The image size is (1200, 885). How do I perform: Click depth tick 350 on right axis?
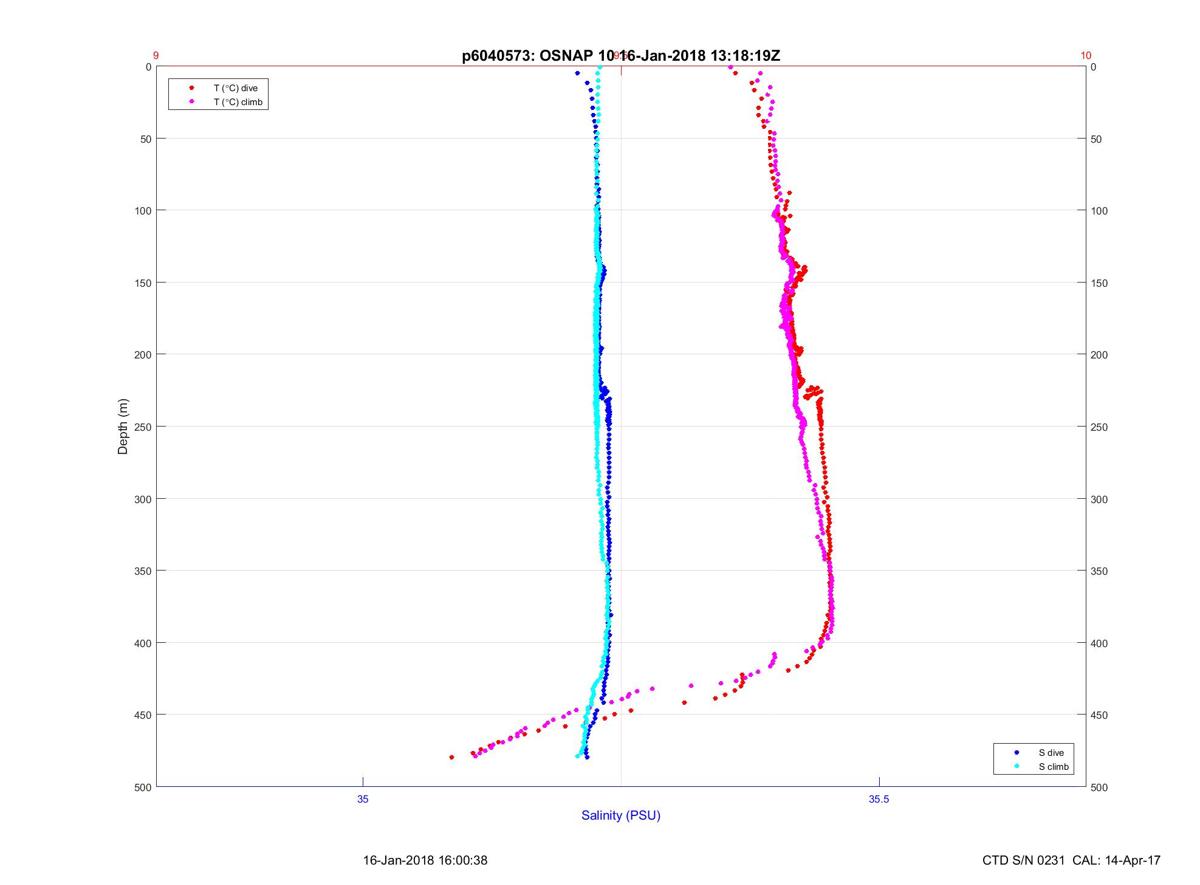click(x=1099, y=571)
